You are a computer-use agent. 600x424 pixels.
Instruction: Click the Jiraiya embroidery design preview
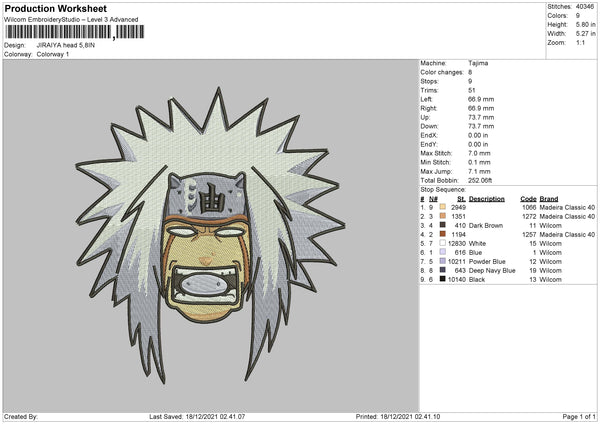[x=210, y=235]
